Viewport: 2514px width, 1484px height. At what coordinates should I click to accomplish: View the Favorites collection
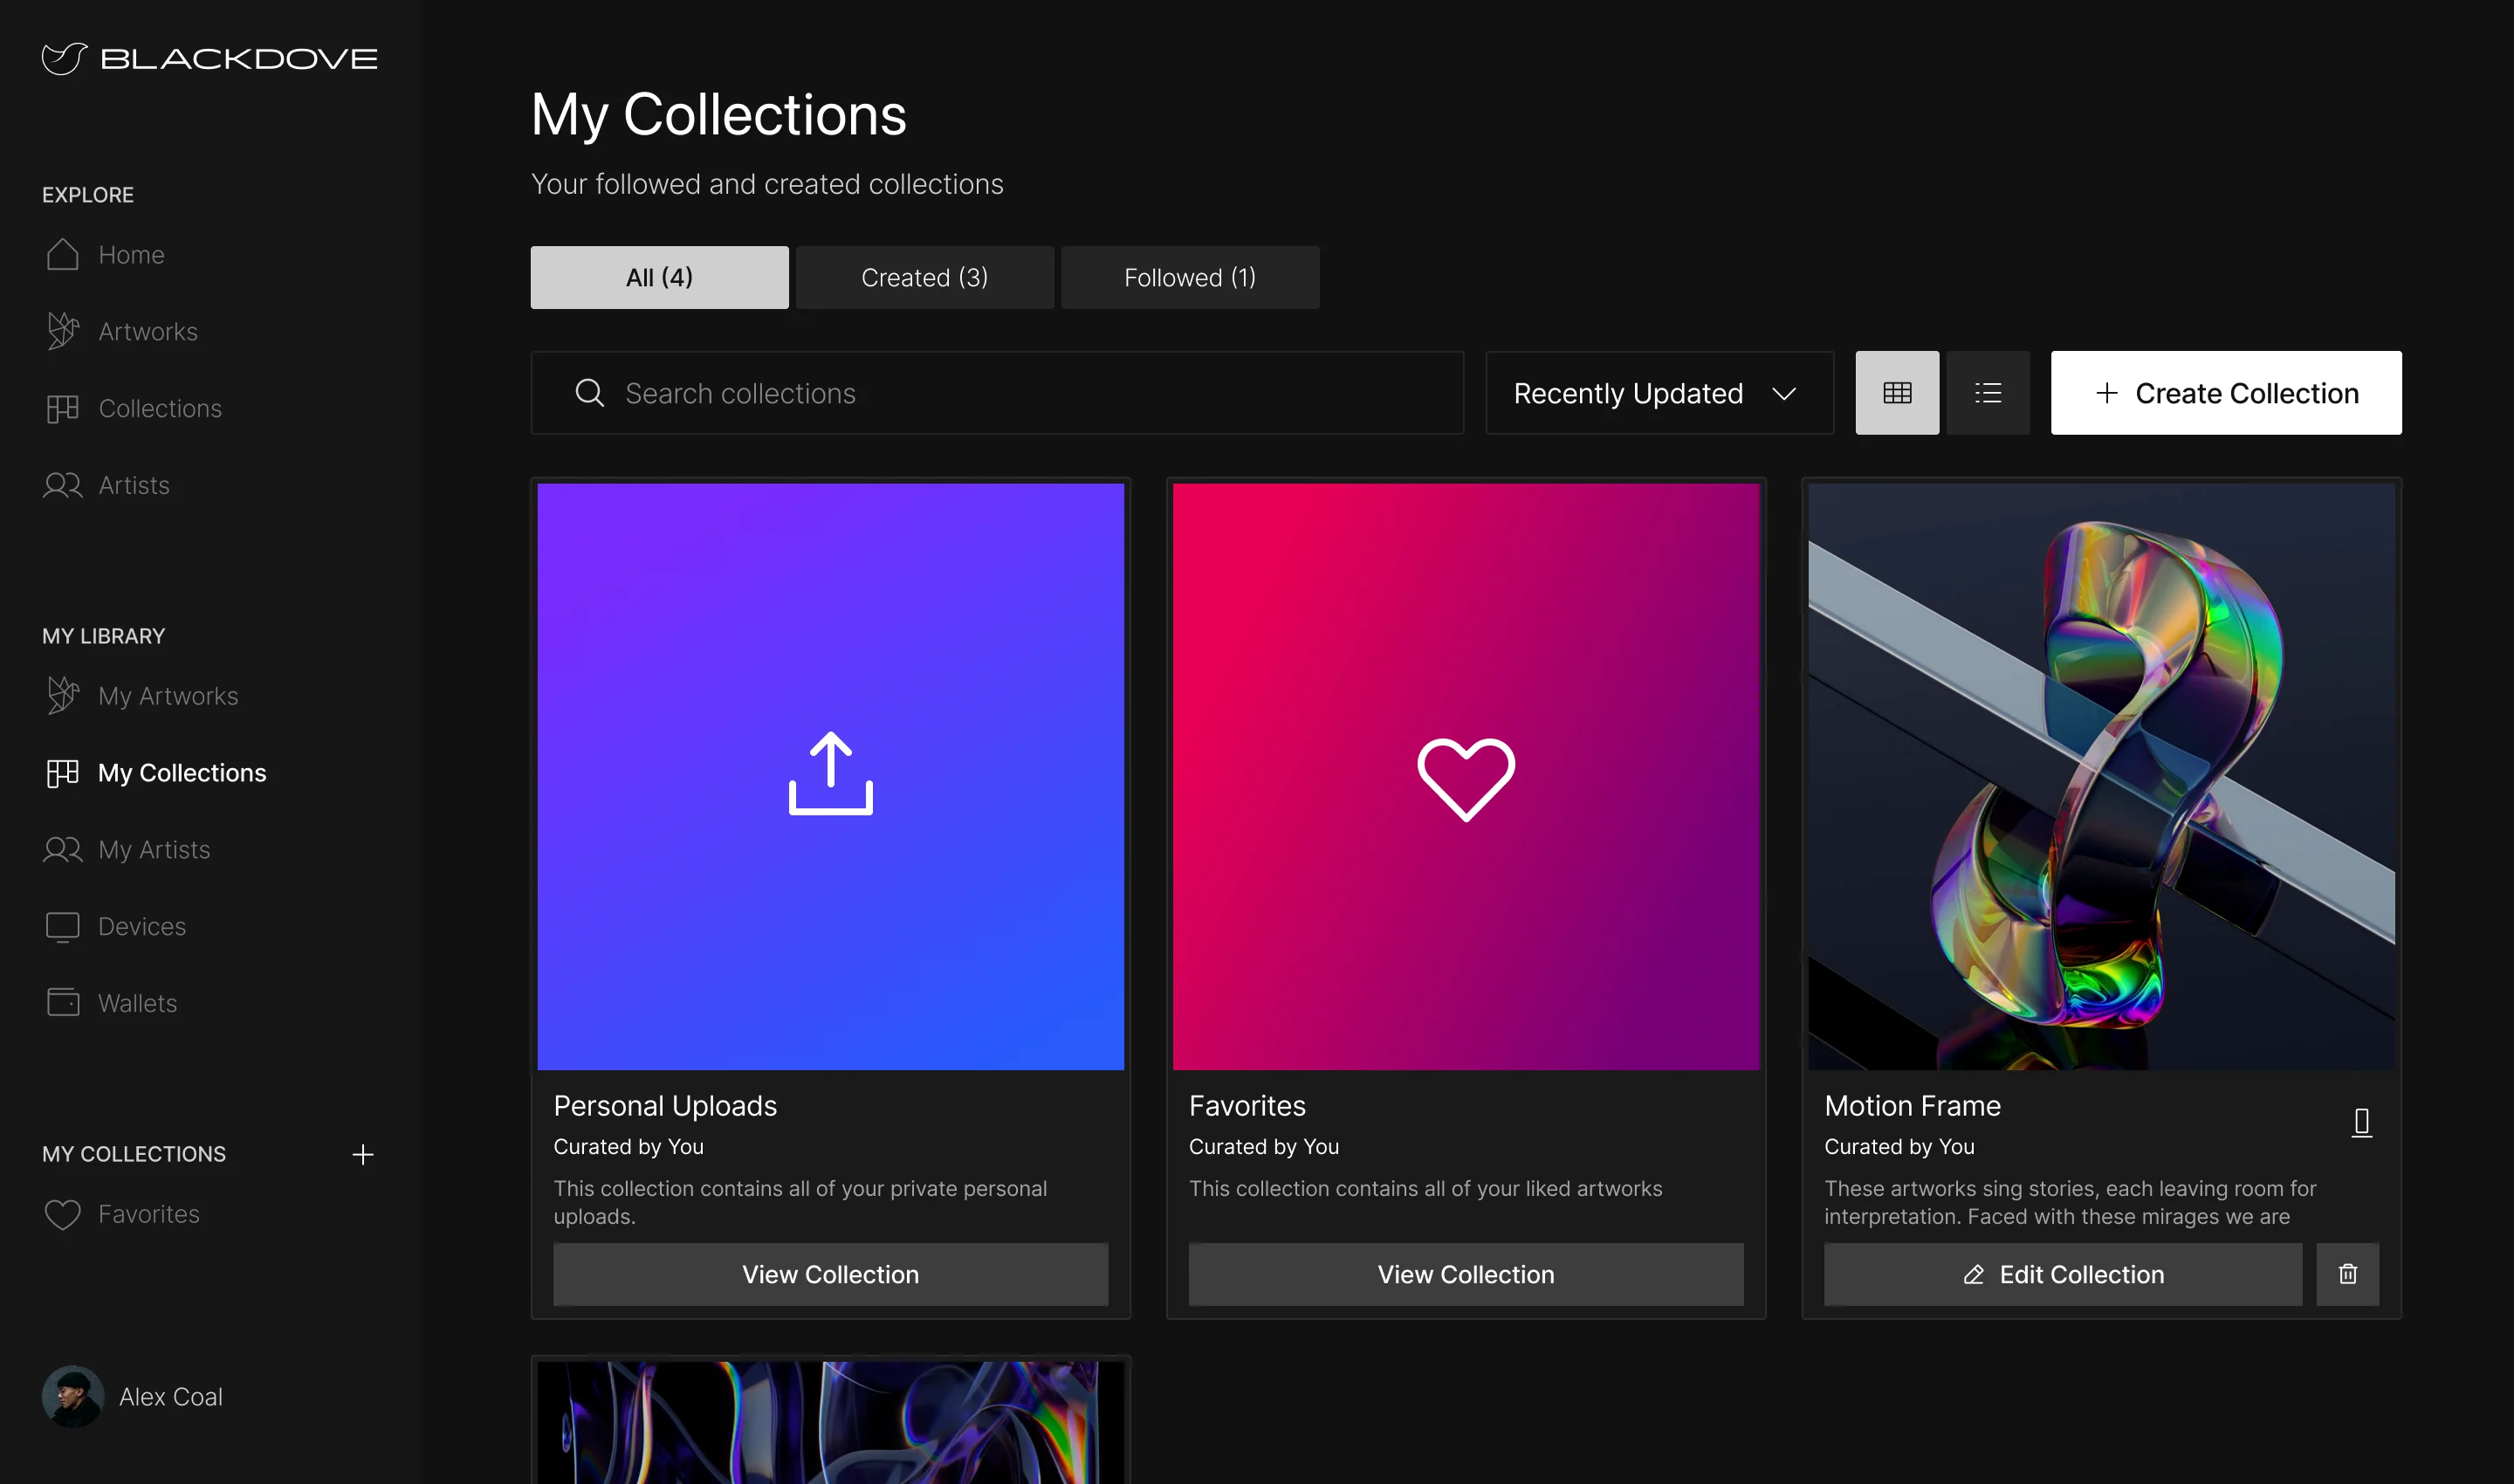coord(1466,1274)
